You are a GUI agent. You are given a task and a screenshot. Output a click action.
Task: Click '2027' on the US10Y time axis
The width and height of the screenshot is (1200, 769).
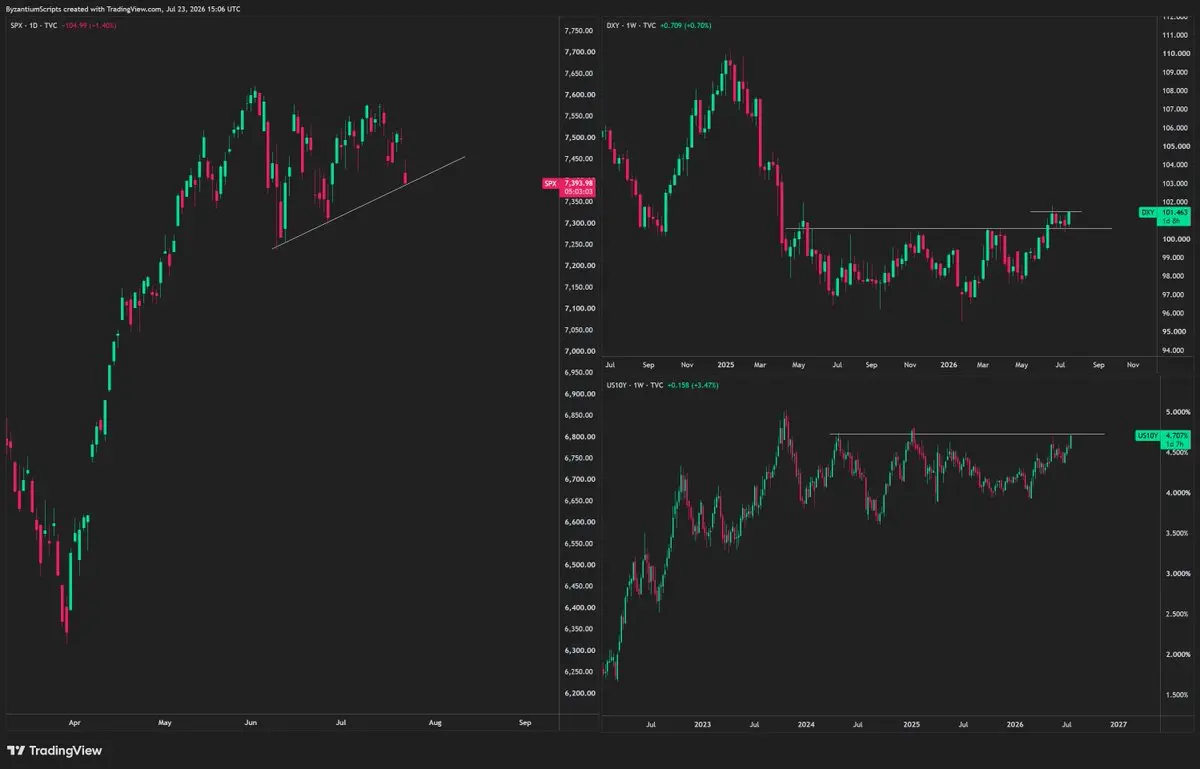coord(1119,723)
